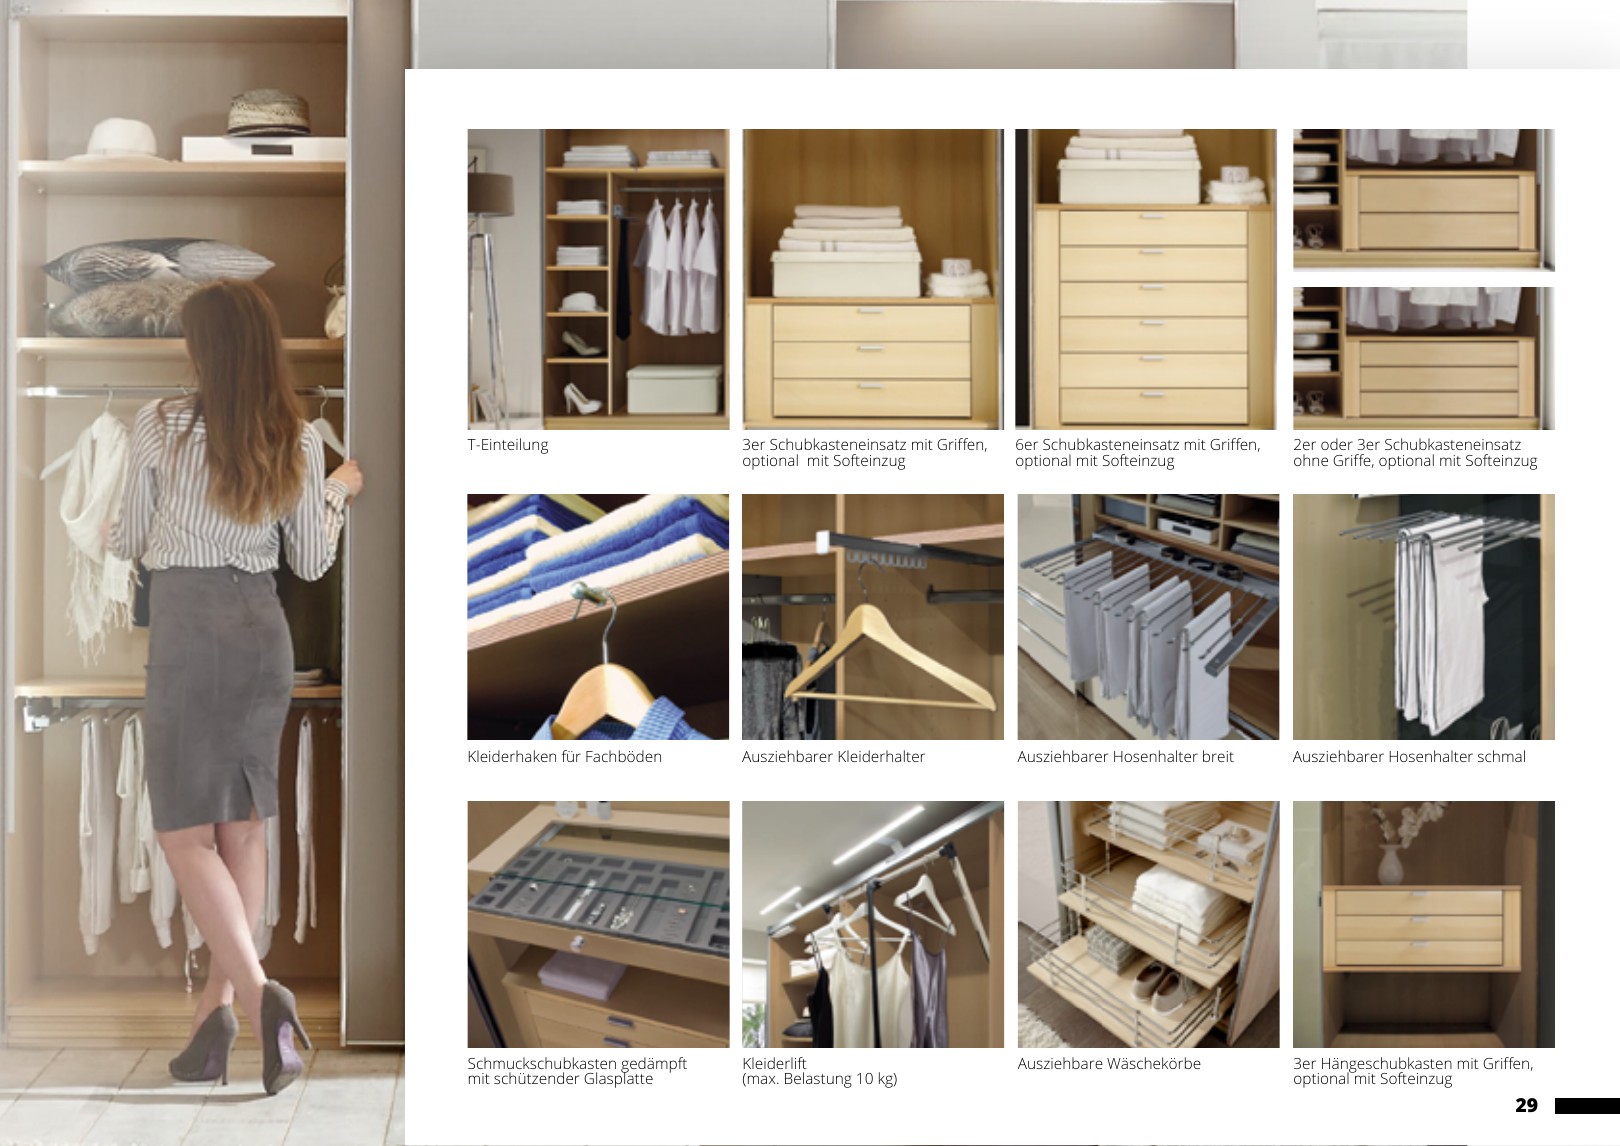Click 'Ausziehbarer Hosenhalter breit' caption
Viewport: 1620px width, 1146px height.
coord(1126,757)
